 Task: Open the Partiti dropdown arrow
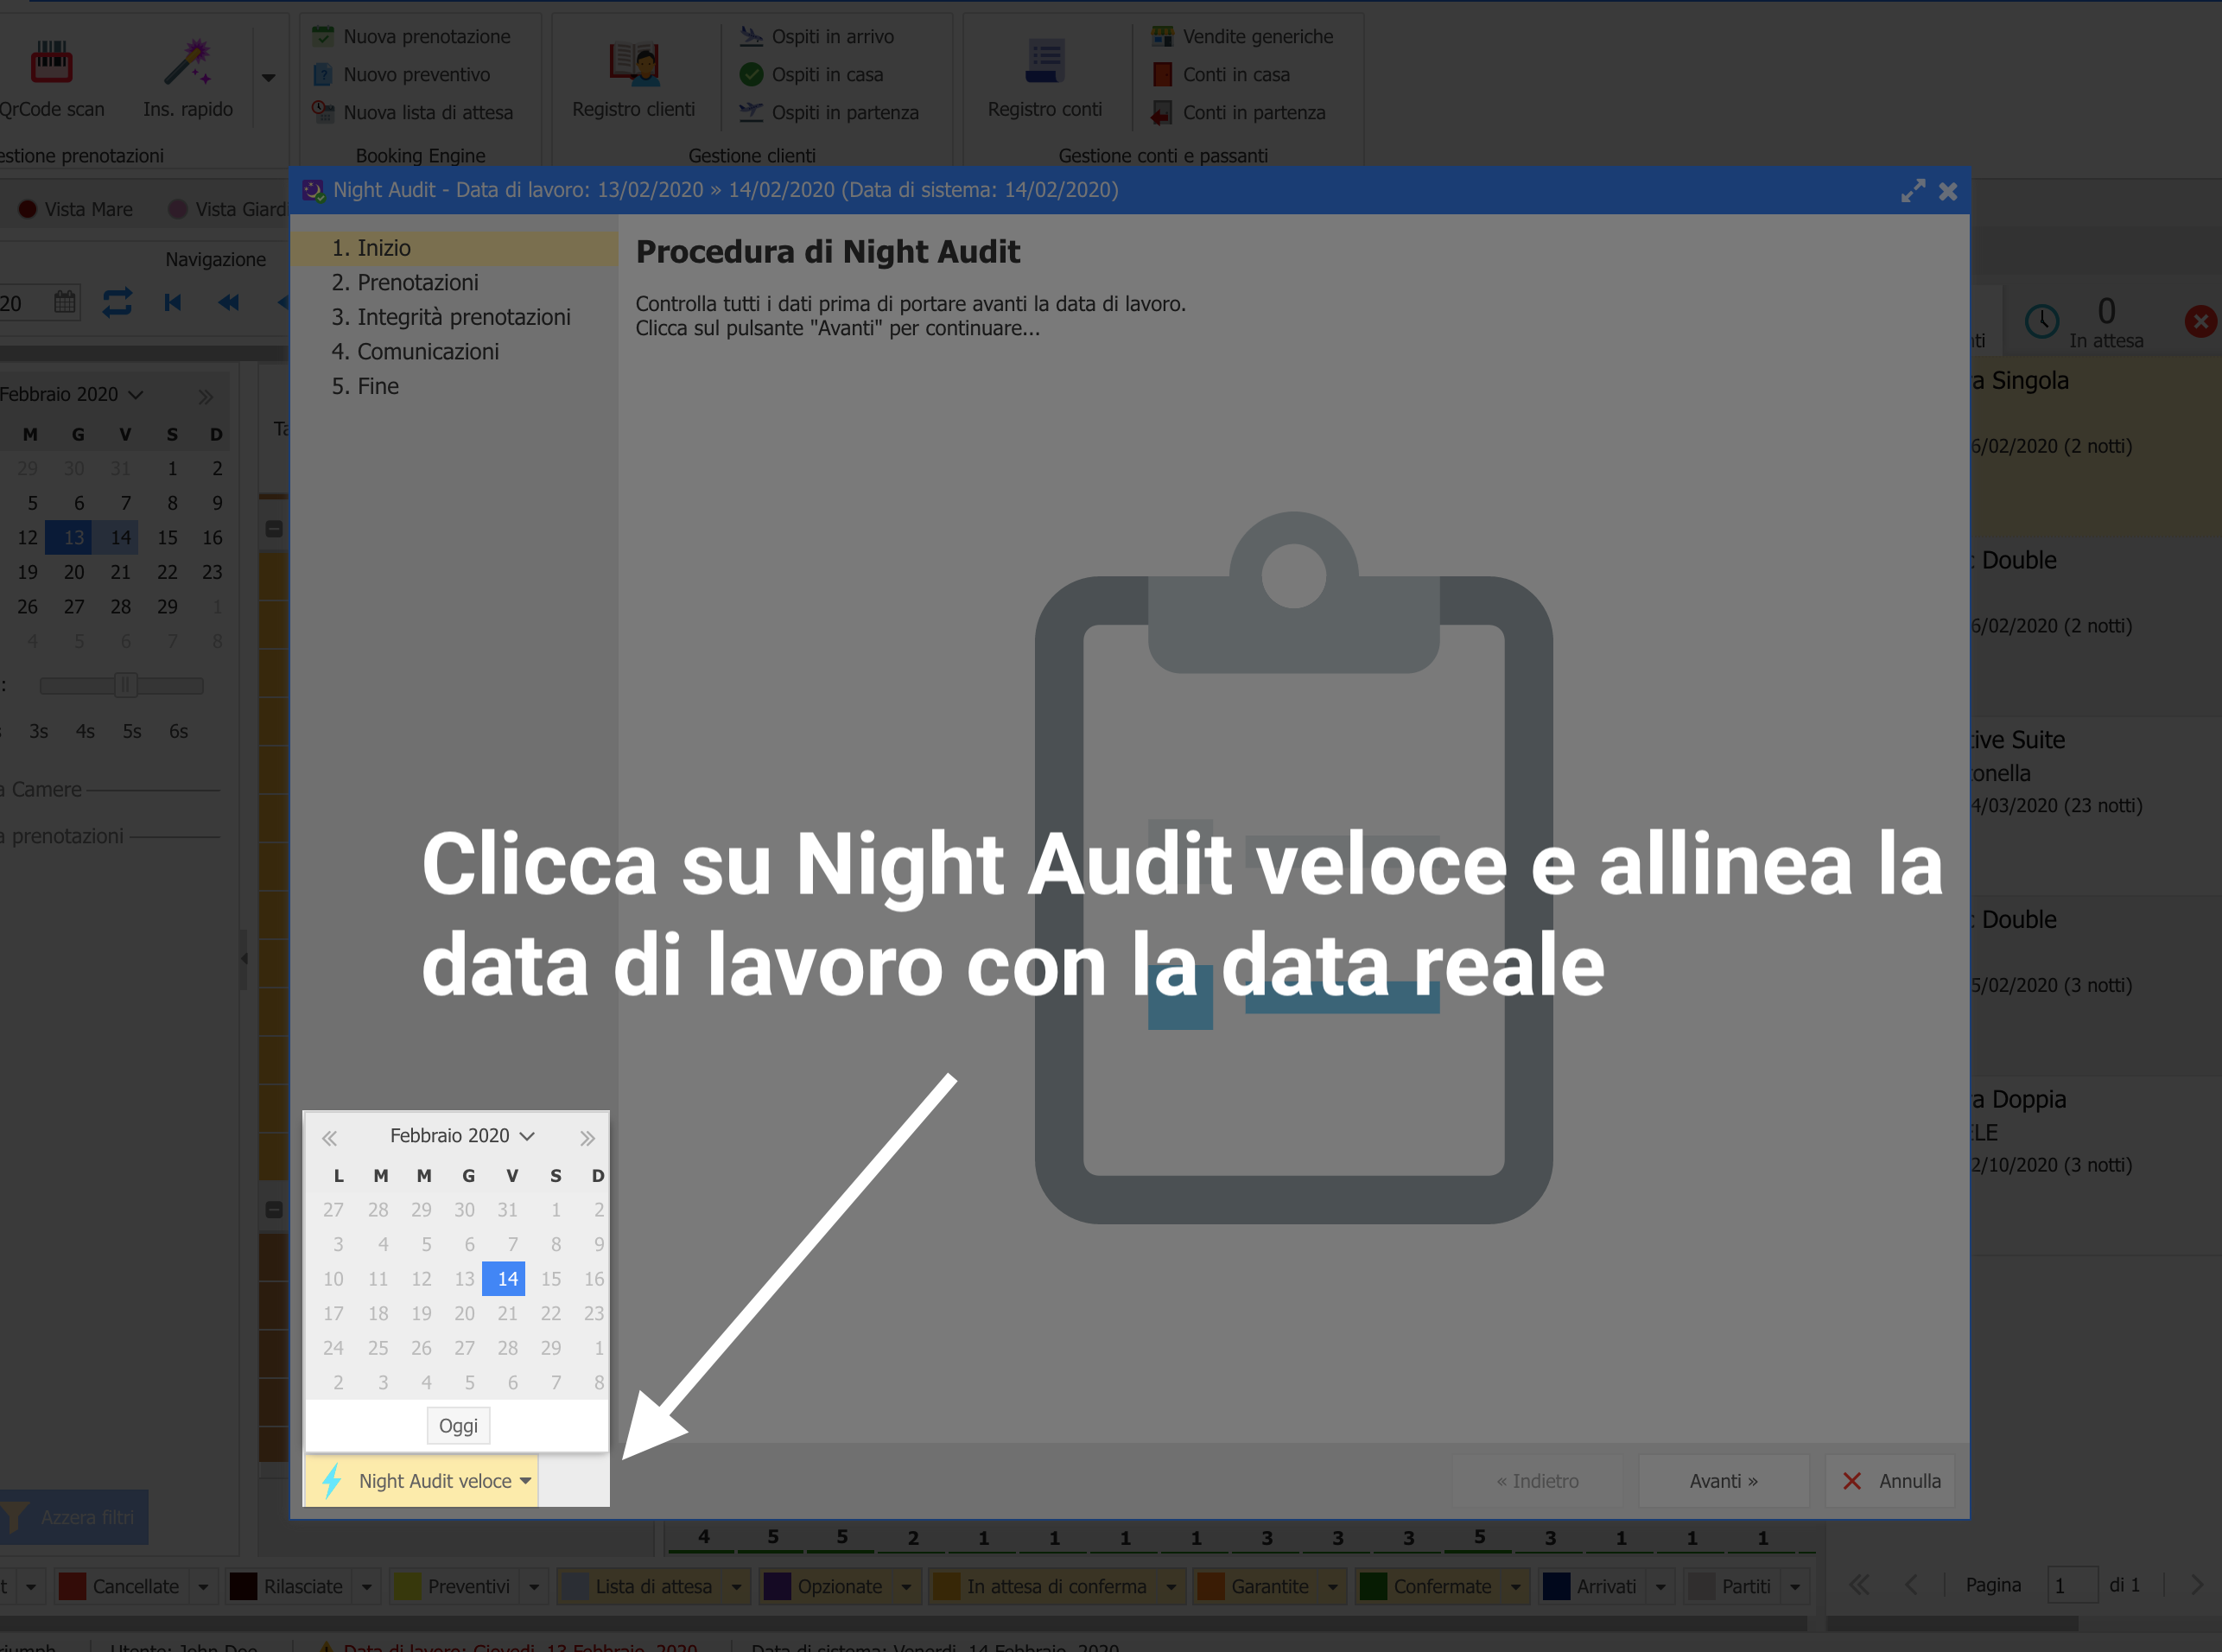[x=1795, y=1586]
